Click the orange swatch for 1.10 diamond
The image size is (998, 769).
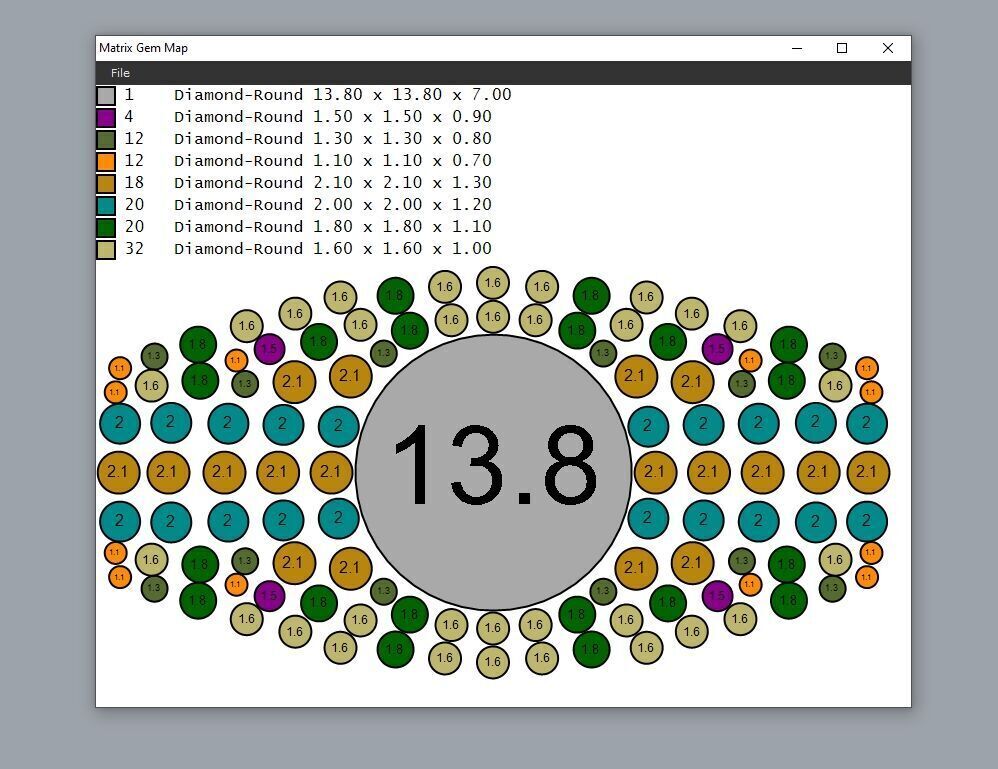pos(106,161)
